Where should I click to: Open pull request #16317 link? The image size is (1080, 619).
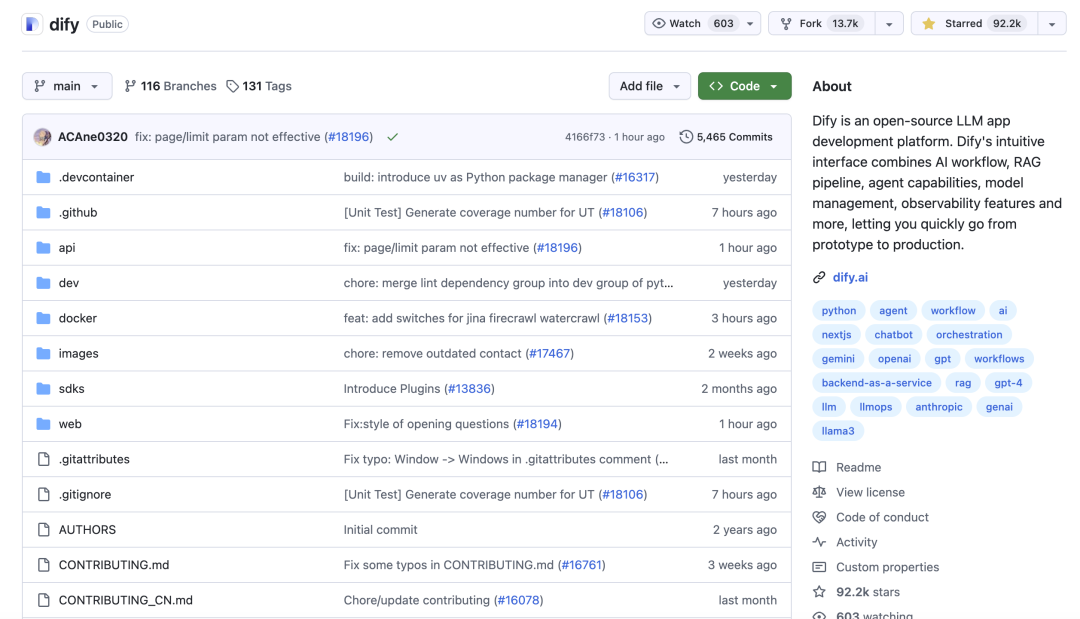(x=635, y=177)
